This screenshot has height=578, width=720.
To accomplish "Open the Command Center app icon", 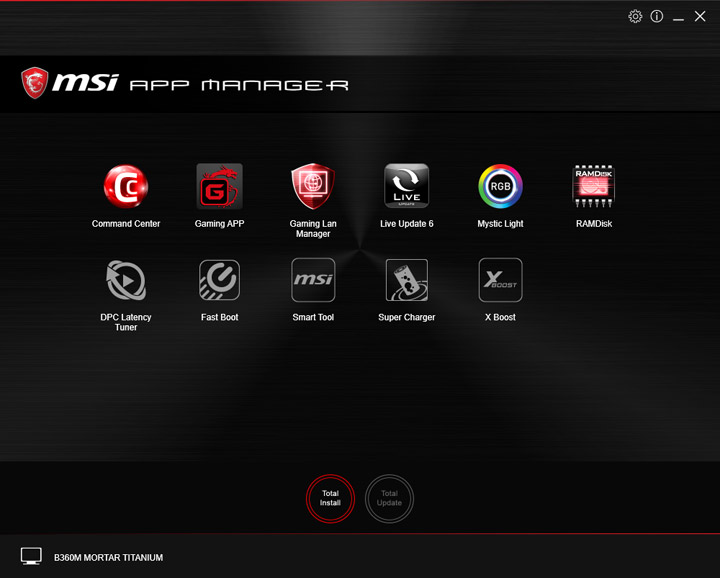I will click(x=125, y=186).
